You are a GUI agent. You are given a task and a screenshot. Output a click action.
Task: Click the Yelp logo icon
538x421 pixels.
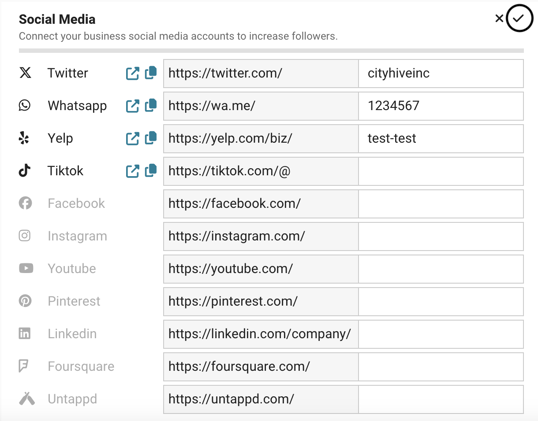pos(24,138)
